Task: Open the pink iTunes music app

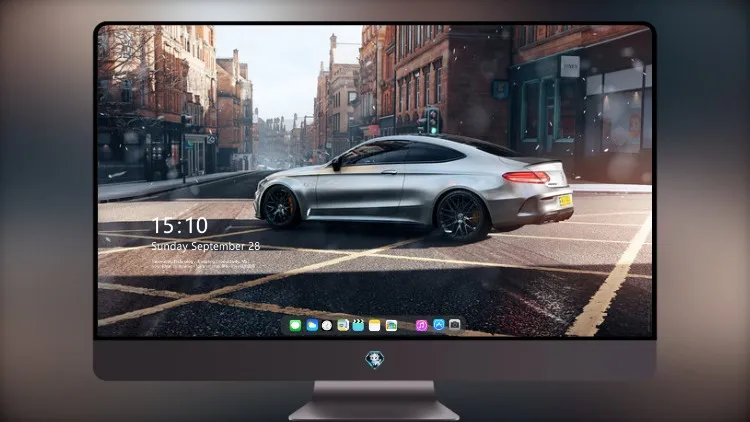Action: tap(421, 325)
